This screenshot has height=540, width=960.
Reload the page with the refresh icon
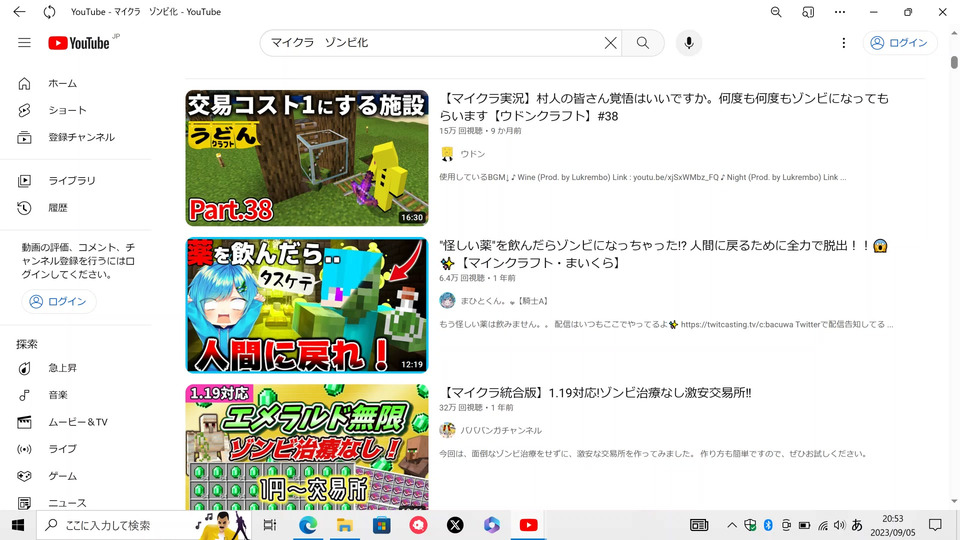click(49, 12)
